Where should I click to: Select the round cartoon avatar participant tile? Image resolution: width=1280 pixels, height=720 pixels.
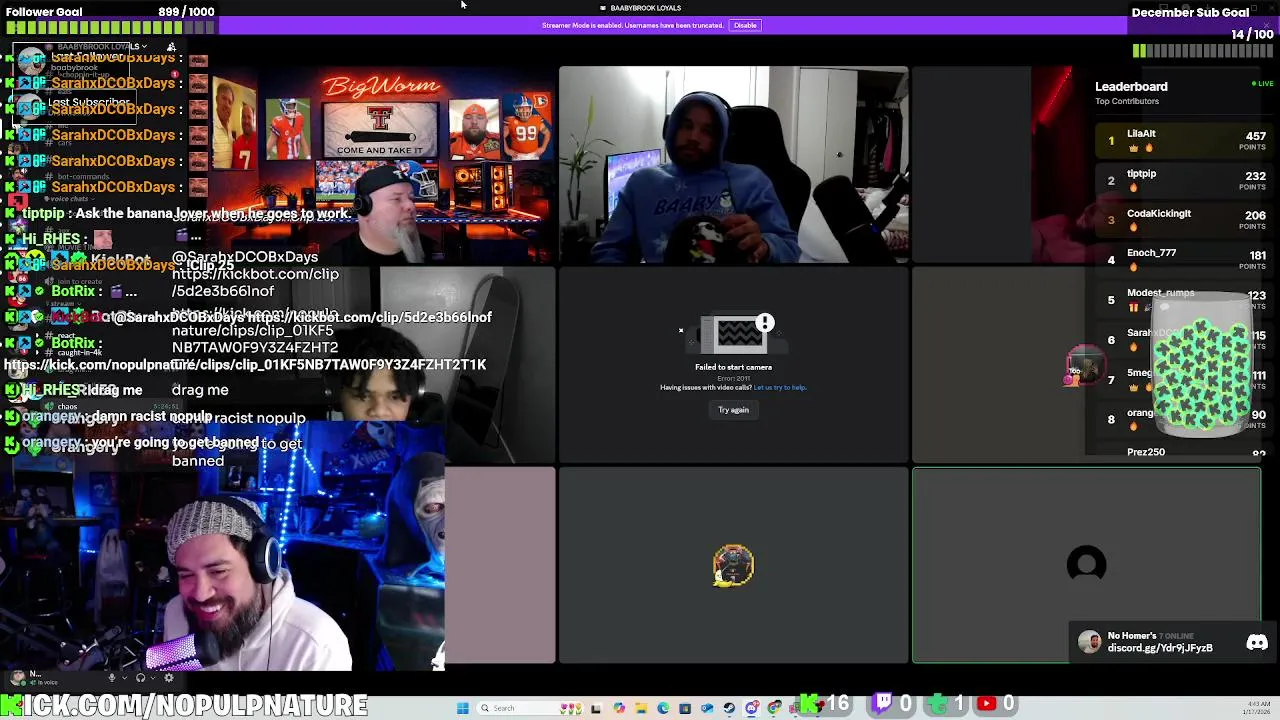click(x=733, y=565)
